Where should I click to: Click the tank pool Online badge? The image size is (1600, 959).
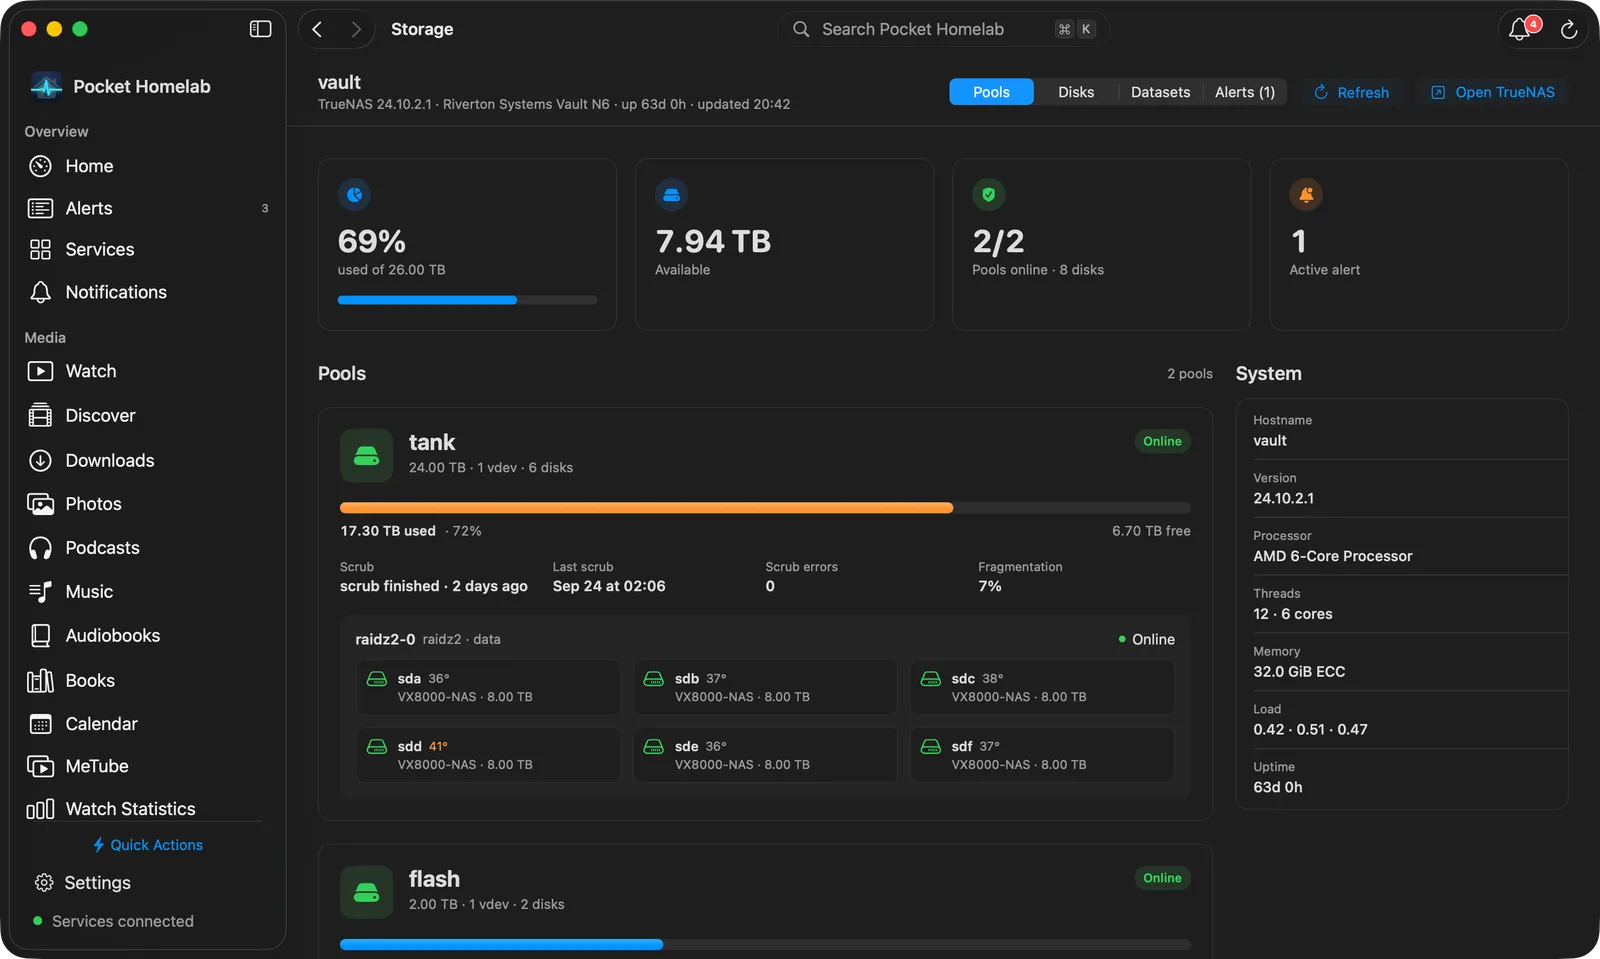pyautogui.click(x=1162, y=441)
